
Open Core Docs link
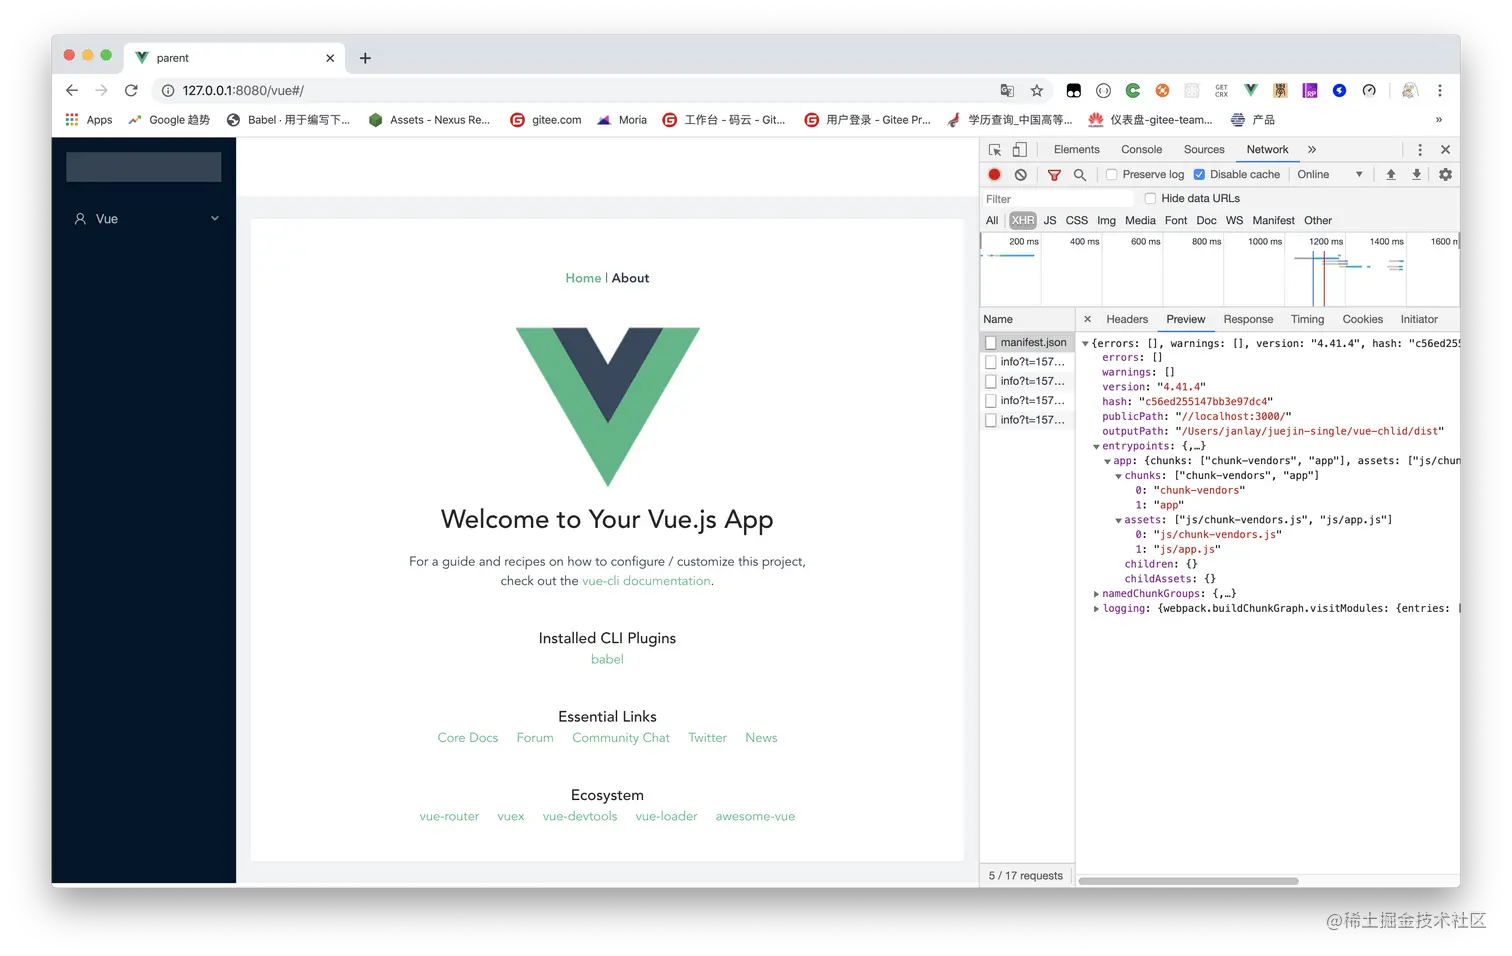coord(467,738)
